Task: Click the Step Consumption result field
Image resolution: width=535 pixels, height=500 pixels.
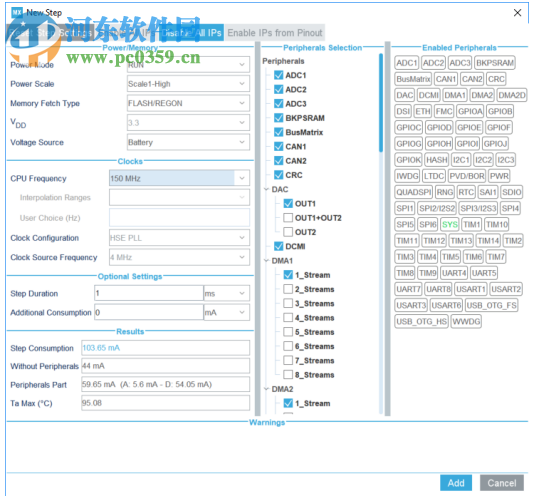Action: coord(165,348)
